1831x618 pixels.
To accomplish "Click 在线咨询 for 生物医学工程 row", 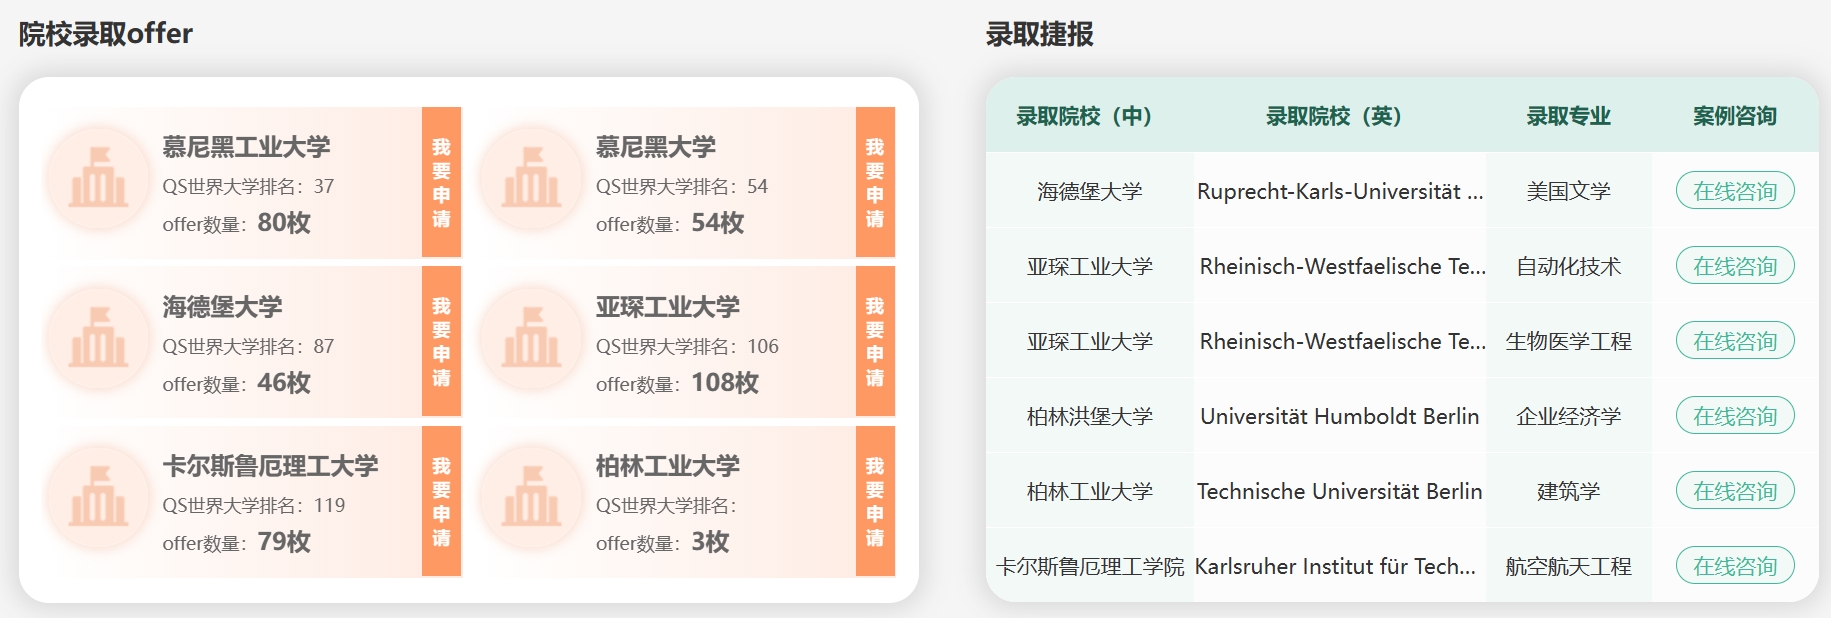I will click(x=1735, y=341).
